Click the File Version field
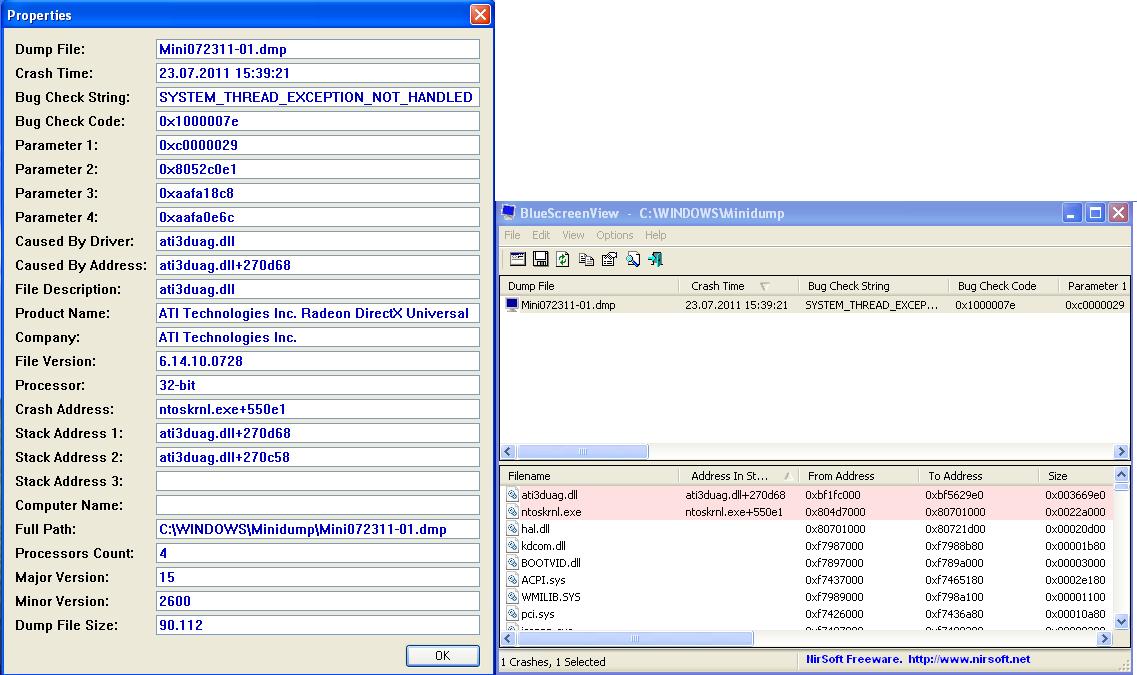 [x=318, y=361]
